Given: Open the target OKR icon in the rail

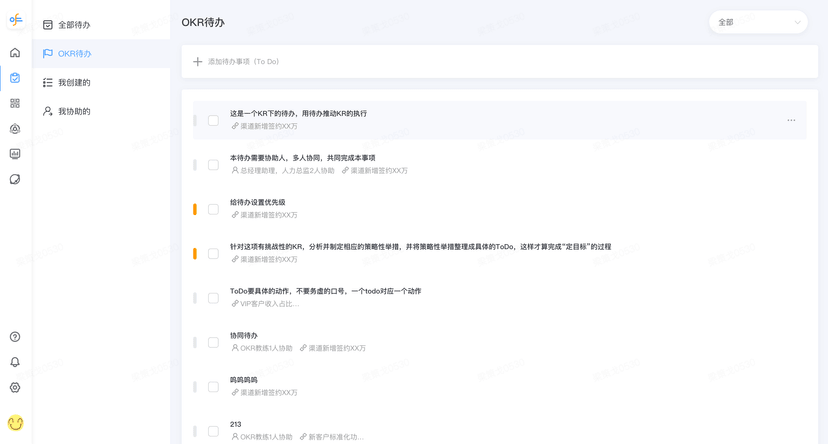Looking at the screenshot, I should pyautogui.click(x=15, y=128).
